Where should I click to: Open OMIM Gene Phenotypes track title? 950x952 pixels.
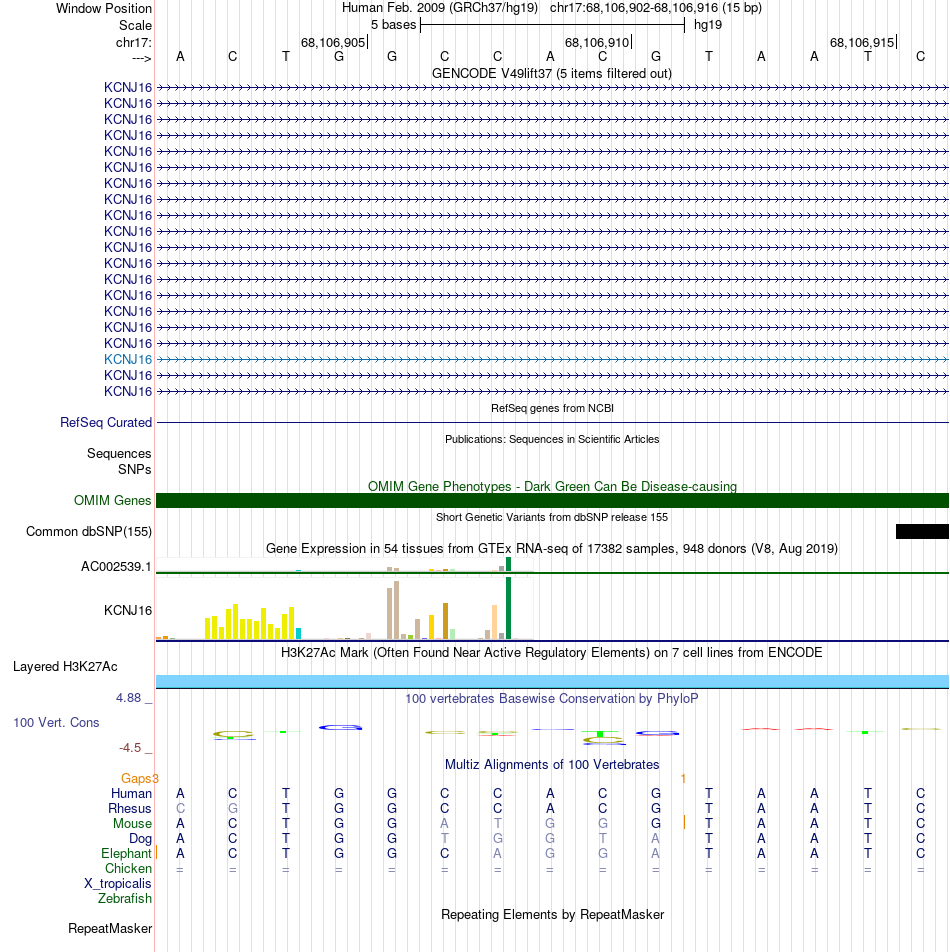(x=552, y=486)
